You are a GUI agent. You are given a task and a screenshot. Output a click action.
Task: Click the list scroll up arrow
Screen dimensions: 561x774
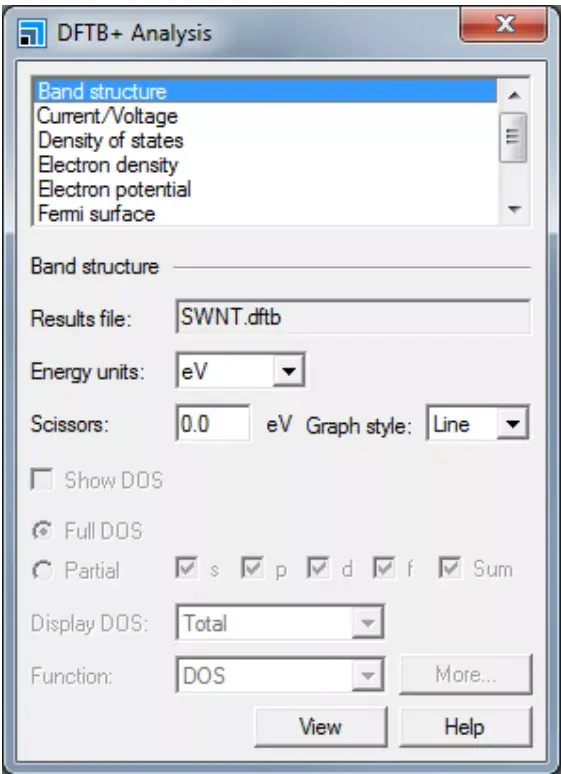pyautogui.click(x=514, y=95)
